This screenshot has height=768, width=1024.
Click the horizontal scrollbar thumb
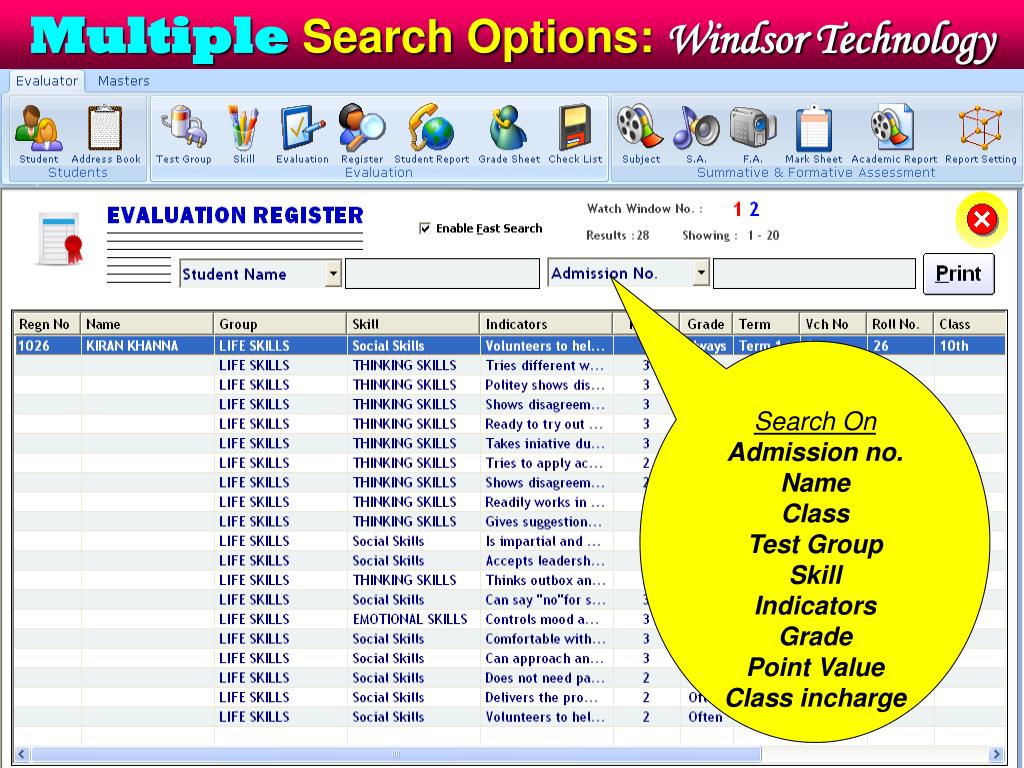point(396,754)
